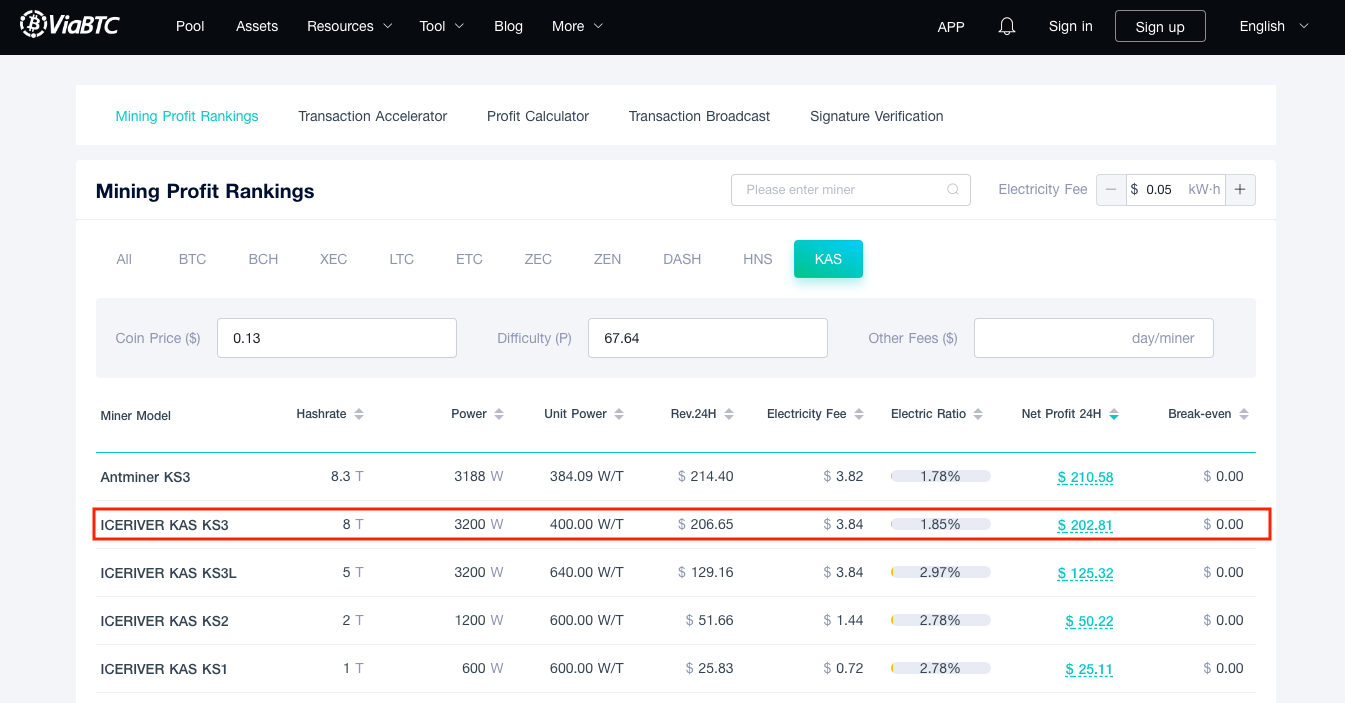Screen dimensions: 1345x703
Task: Click the Difficulty input field
Action: pos(708,338)
